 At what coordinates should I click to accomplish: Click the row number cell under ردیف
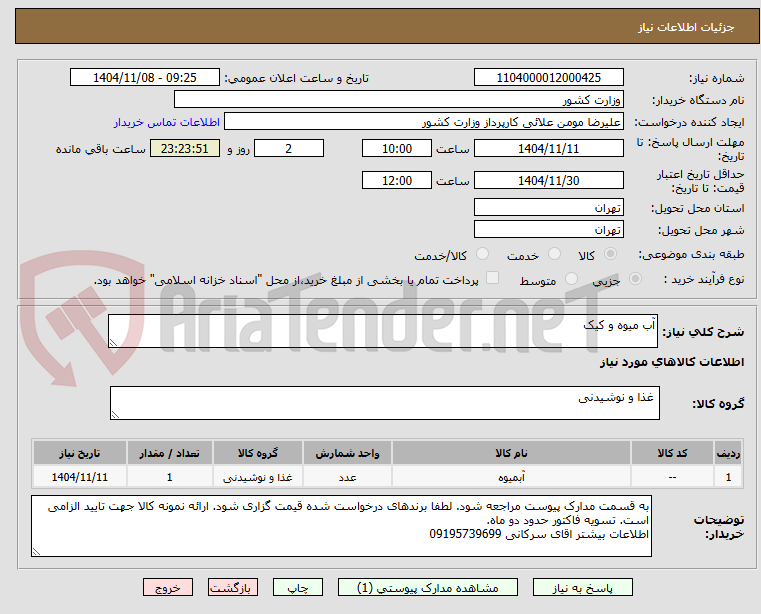coord(728,477)
